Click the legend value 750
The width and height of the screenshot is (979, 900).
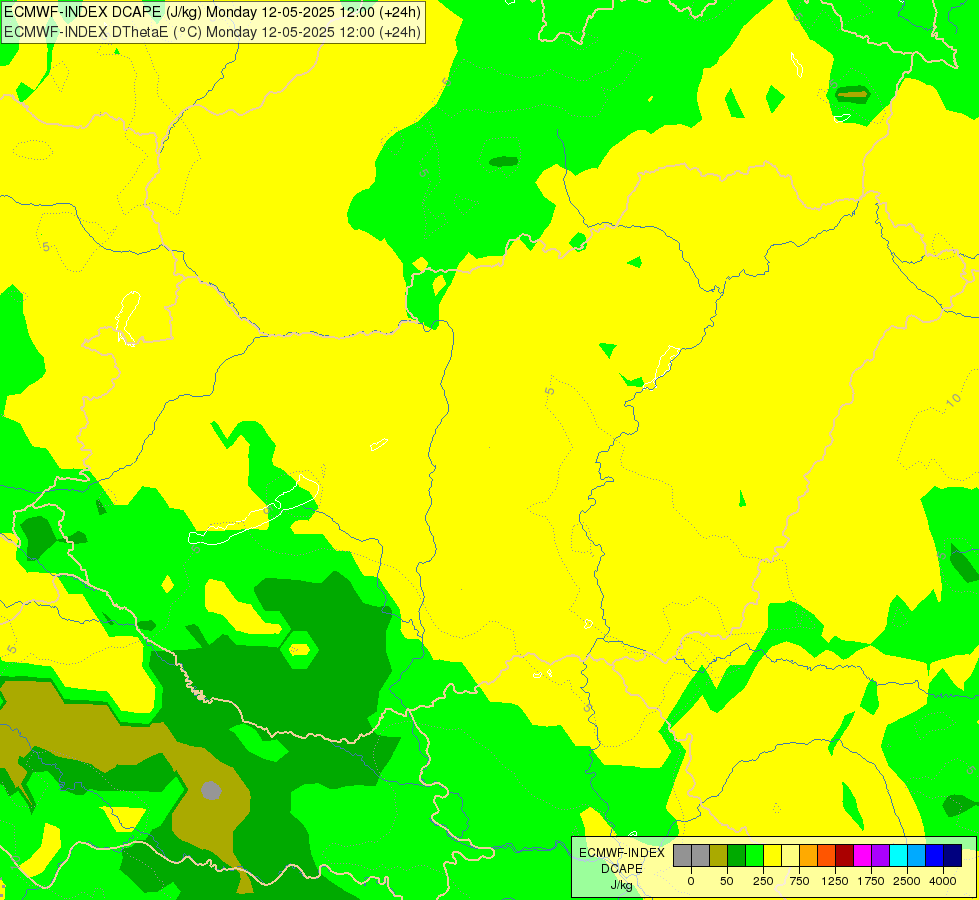[799, 881]
